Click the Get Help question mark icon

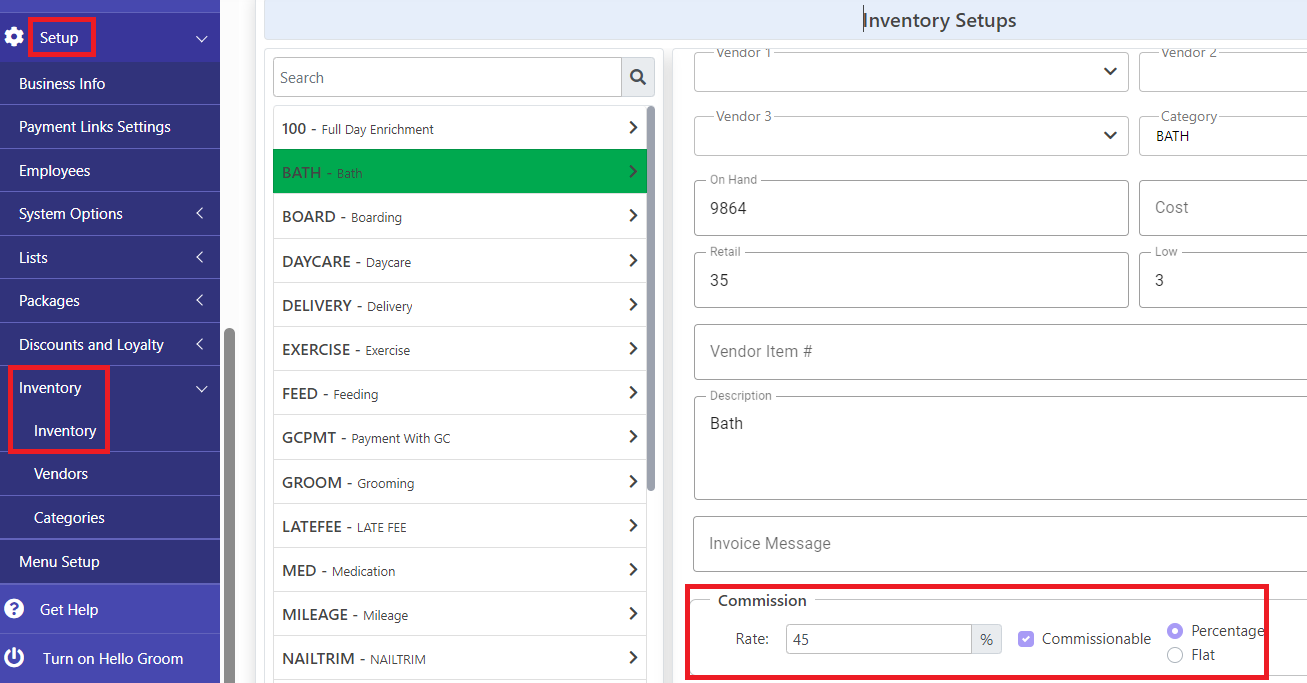pos(14,609)
